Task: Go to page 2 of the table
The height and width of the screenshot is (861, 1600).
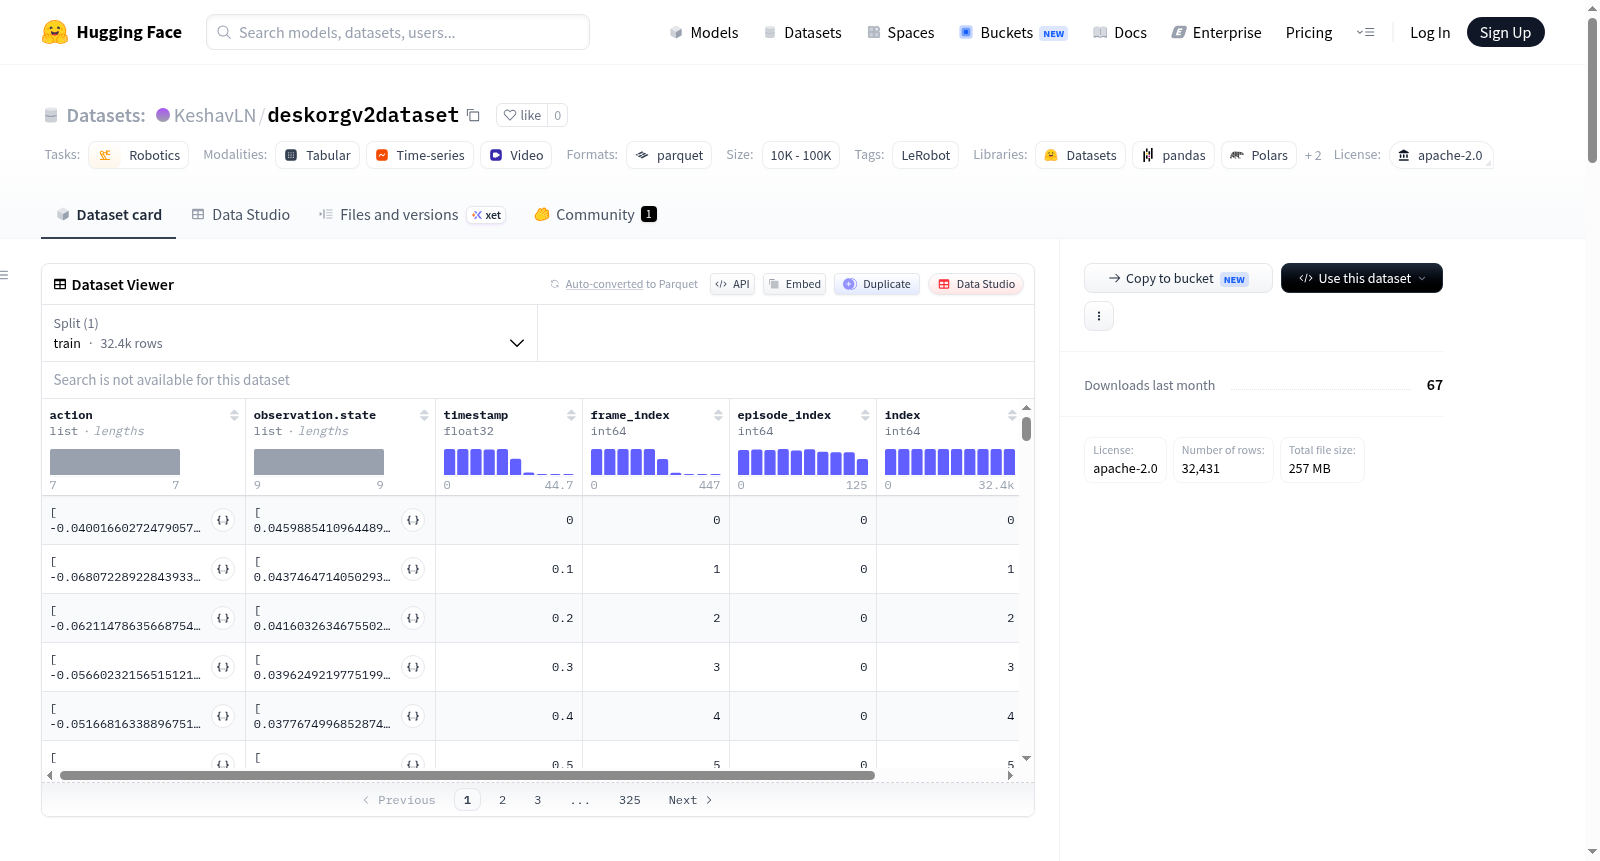Action: [x=502, y=800]
